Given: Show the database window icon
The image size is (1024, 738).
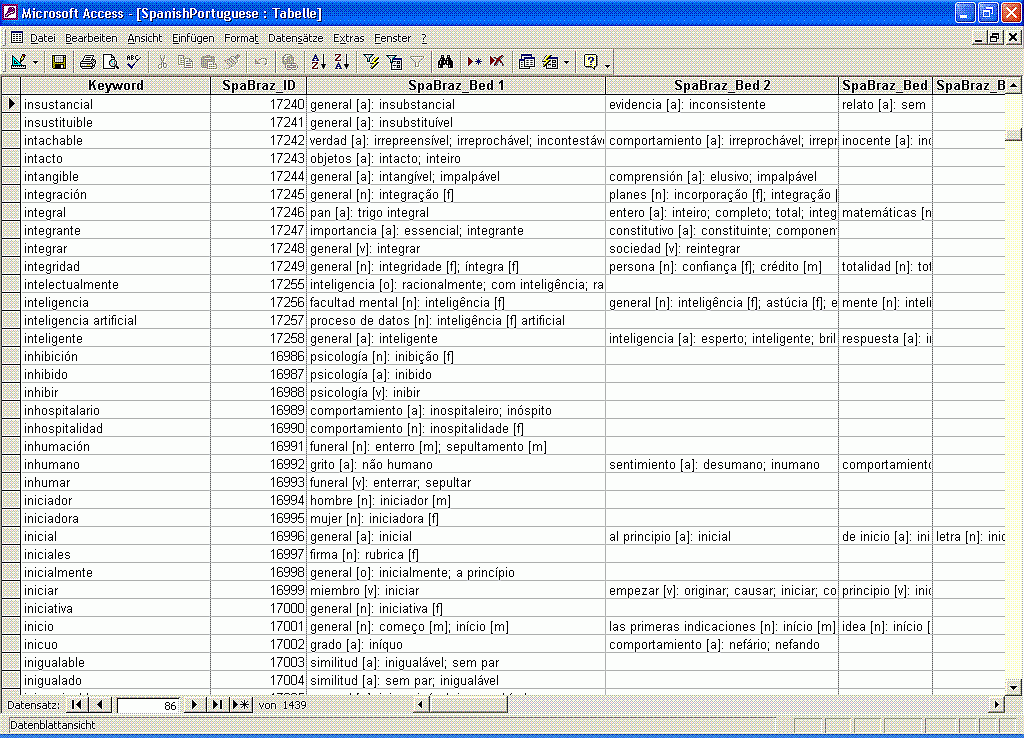Looking at the screenshot, I should click(x=526, y=62).
